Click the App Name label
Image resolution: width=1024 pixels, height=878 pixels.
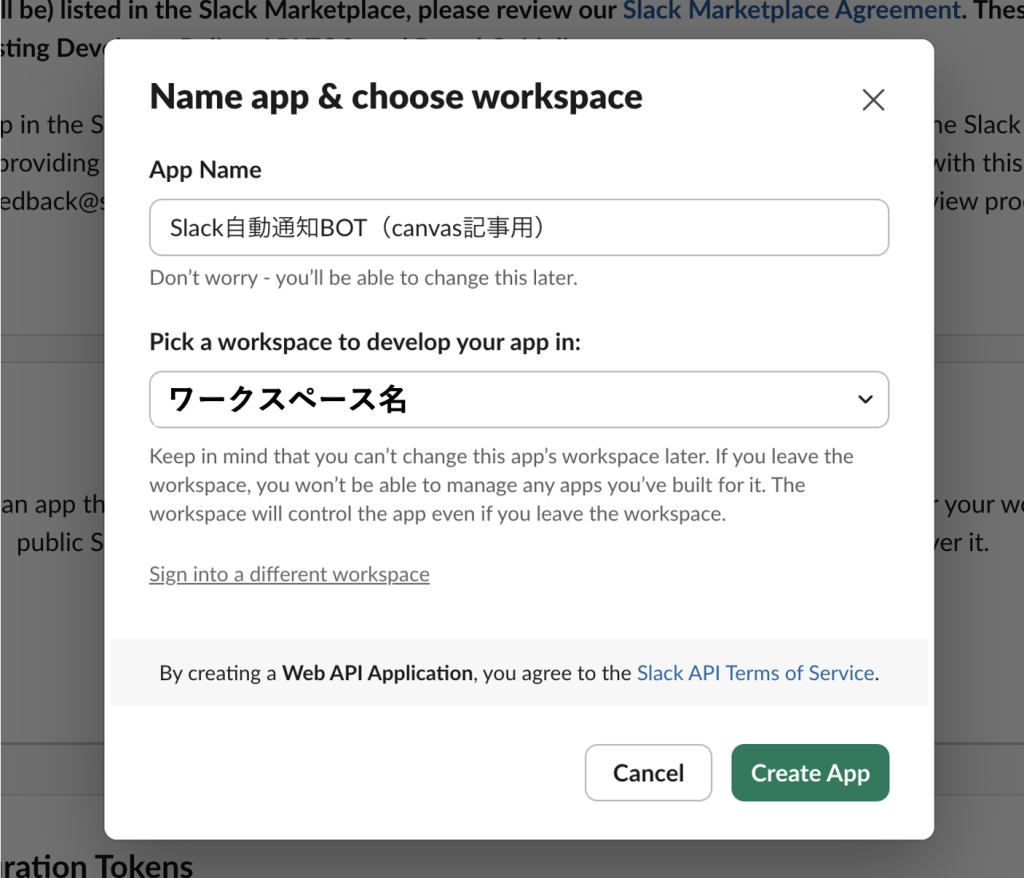coord(206,170)
